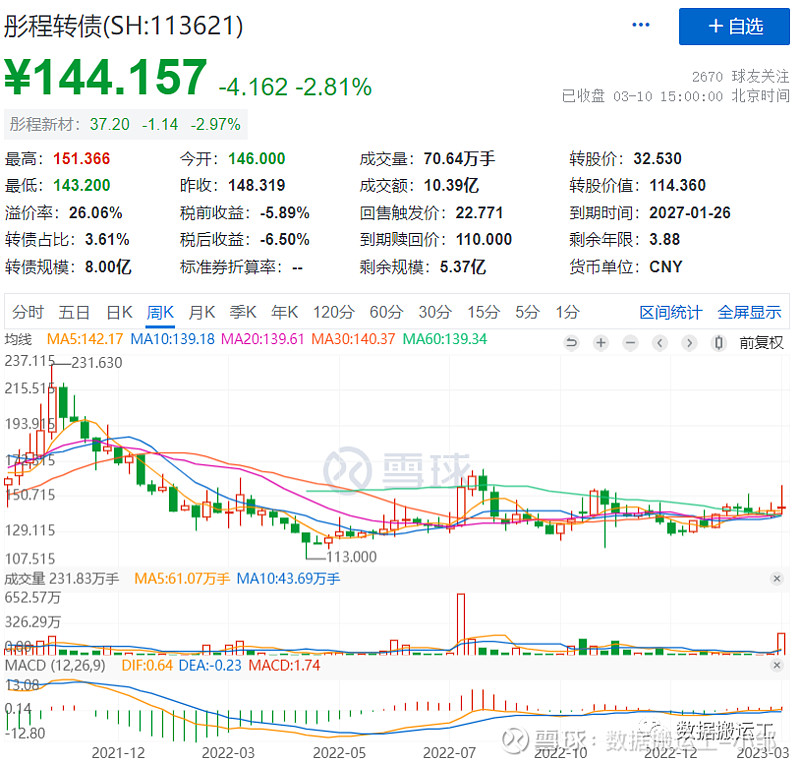This screenshot has height=766, width=800.
Task: Zoom out chart with minus icon
Action: (631, 343)
